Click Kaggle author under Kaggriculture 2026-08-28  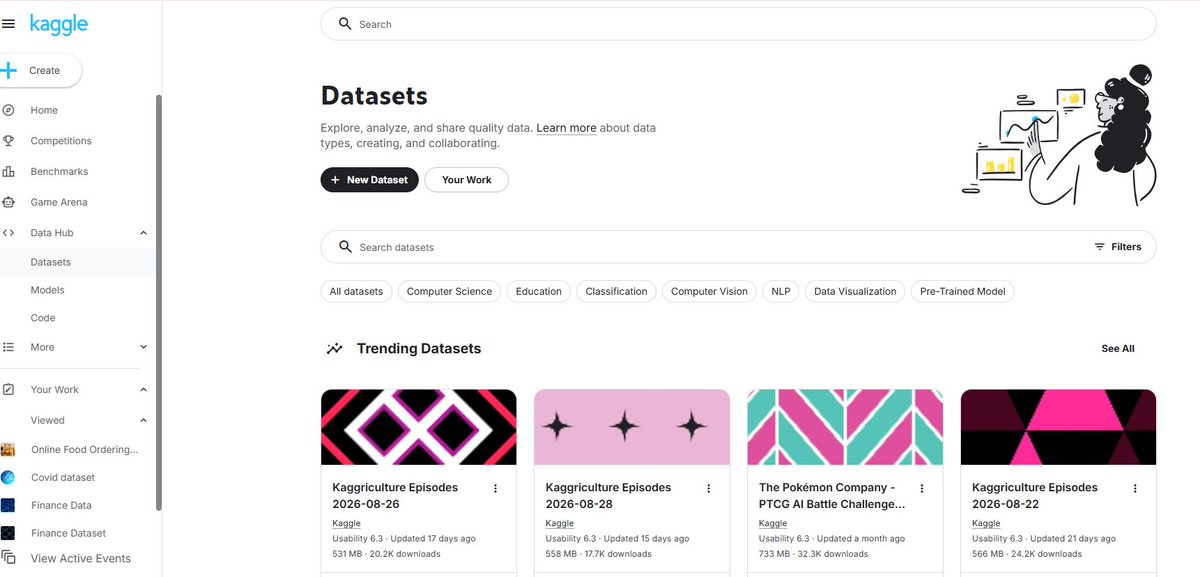(x=560, y=523)
